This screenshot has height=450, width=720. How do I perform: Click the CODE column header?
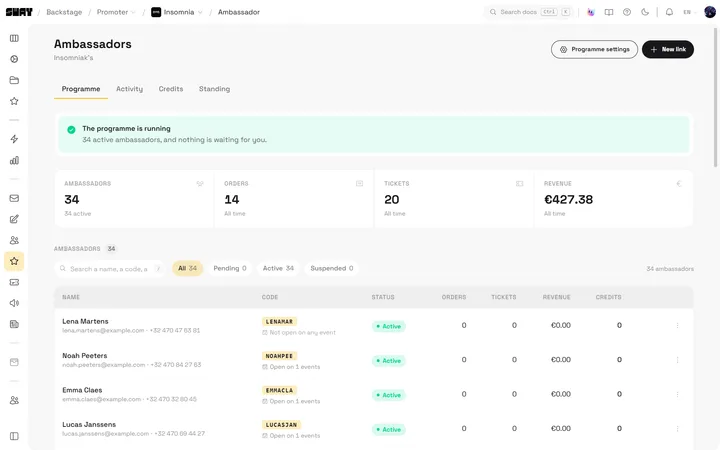click(270, 297)
